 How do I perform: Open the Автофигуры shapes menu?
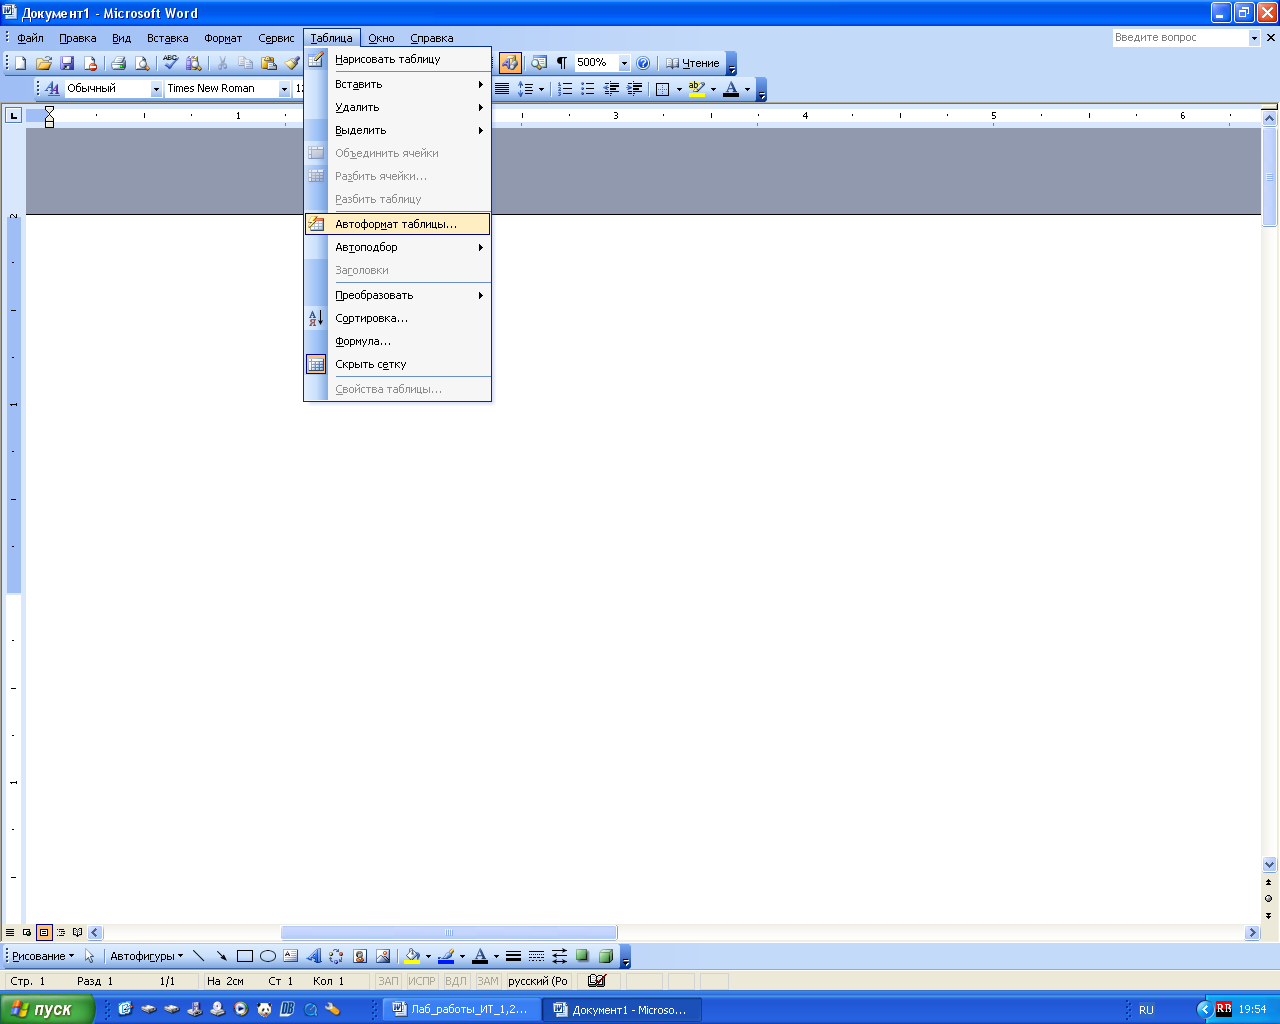pos(146,956)
